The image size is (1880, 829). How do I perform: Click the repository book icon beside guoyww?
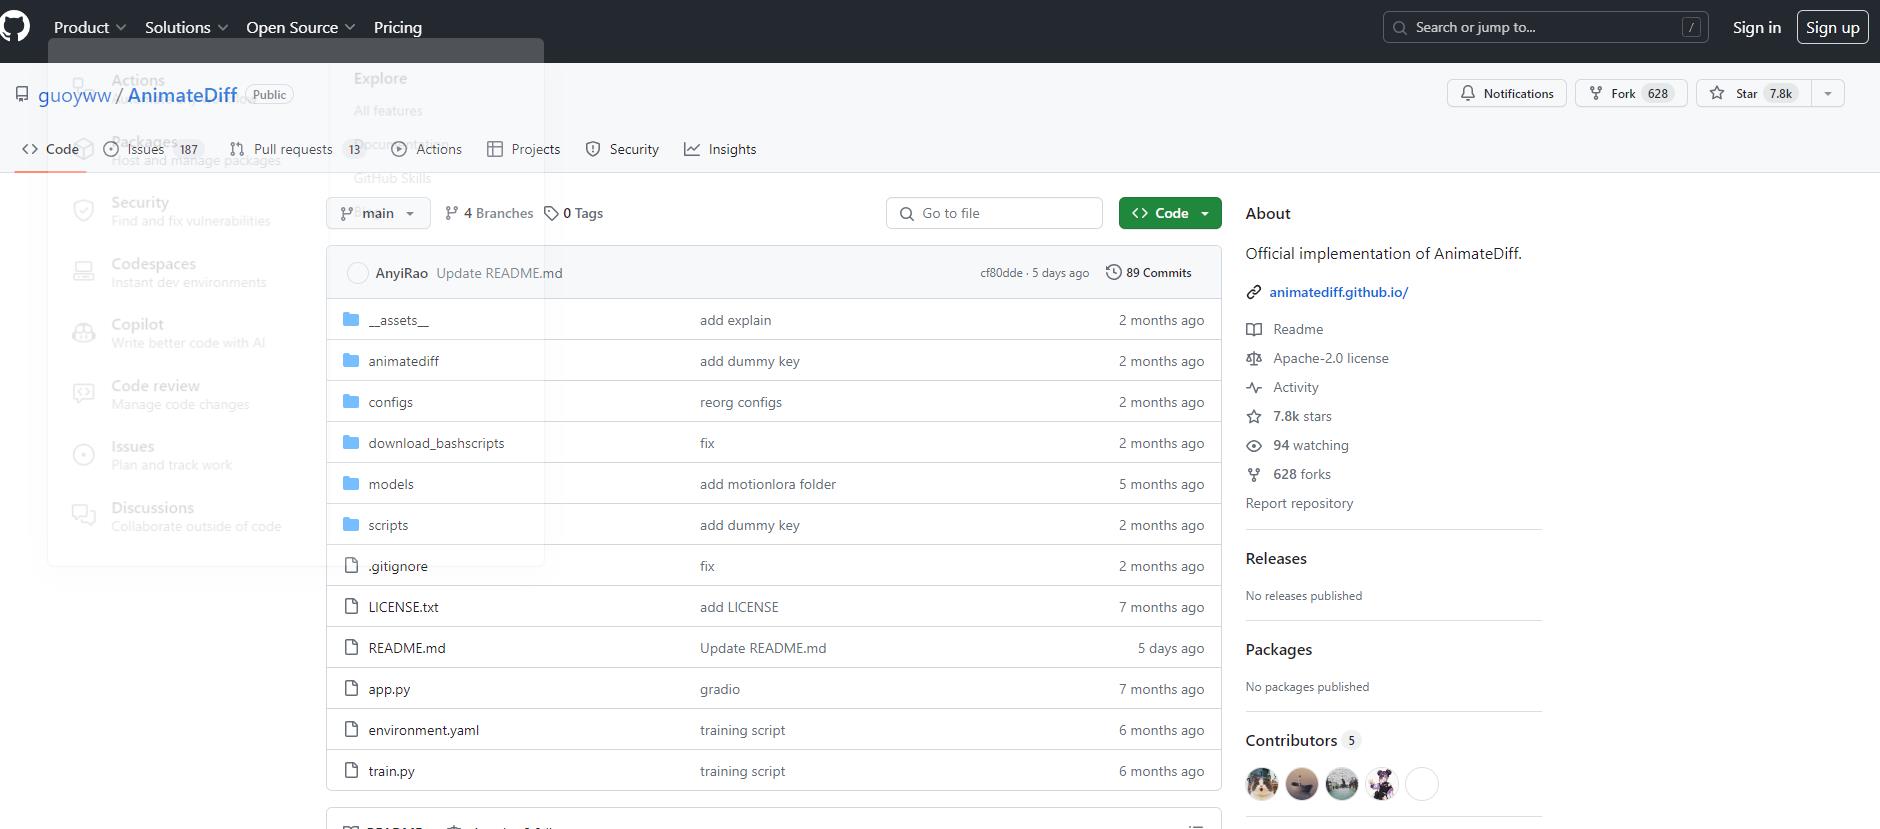pos(22,94)
